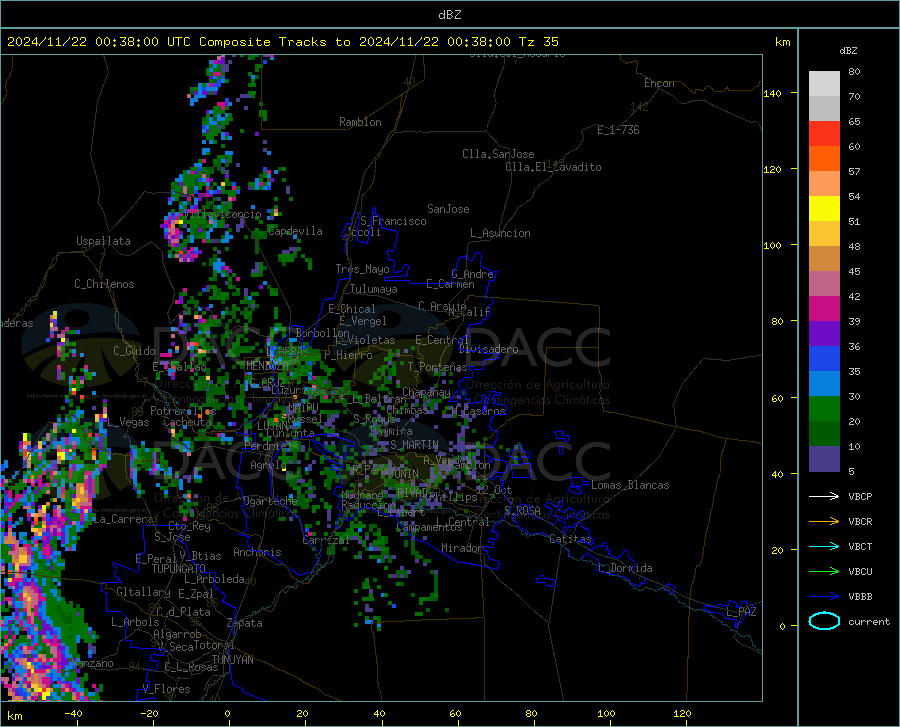Viewport: 900px width, 727px height.
Task: Click the V_Flores place label
Action: 166,689
